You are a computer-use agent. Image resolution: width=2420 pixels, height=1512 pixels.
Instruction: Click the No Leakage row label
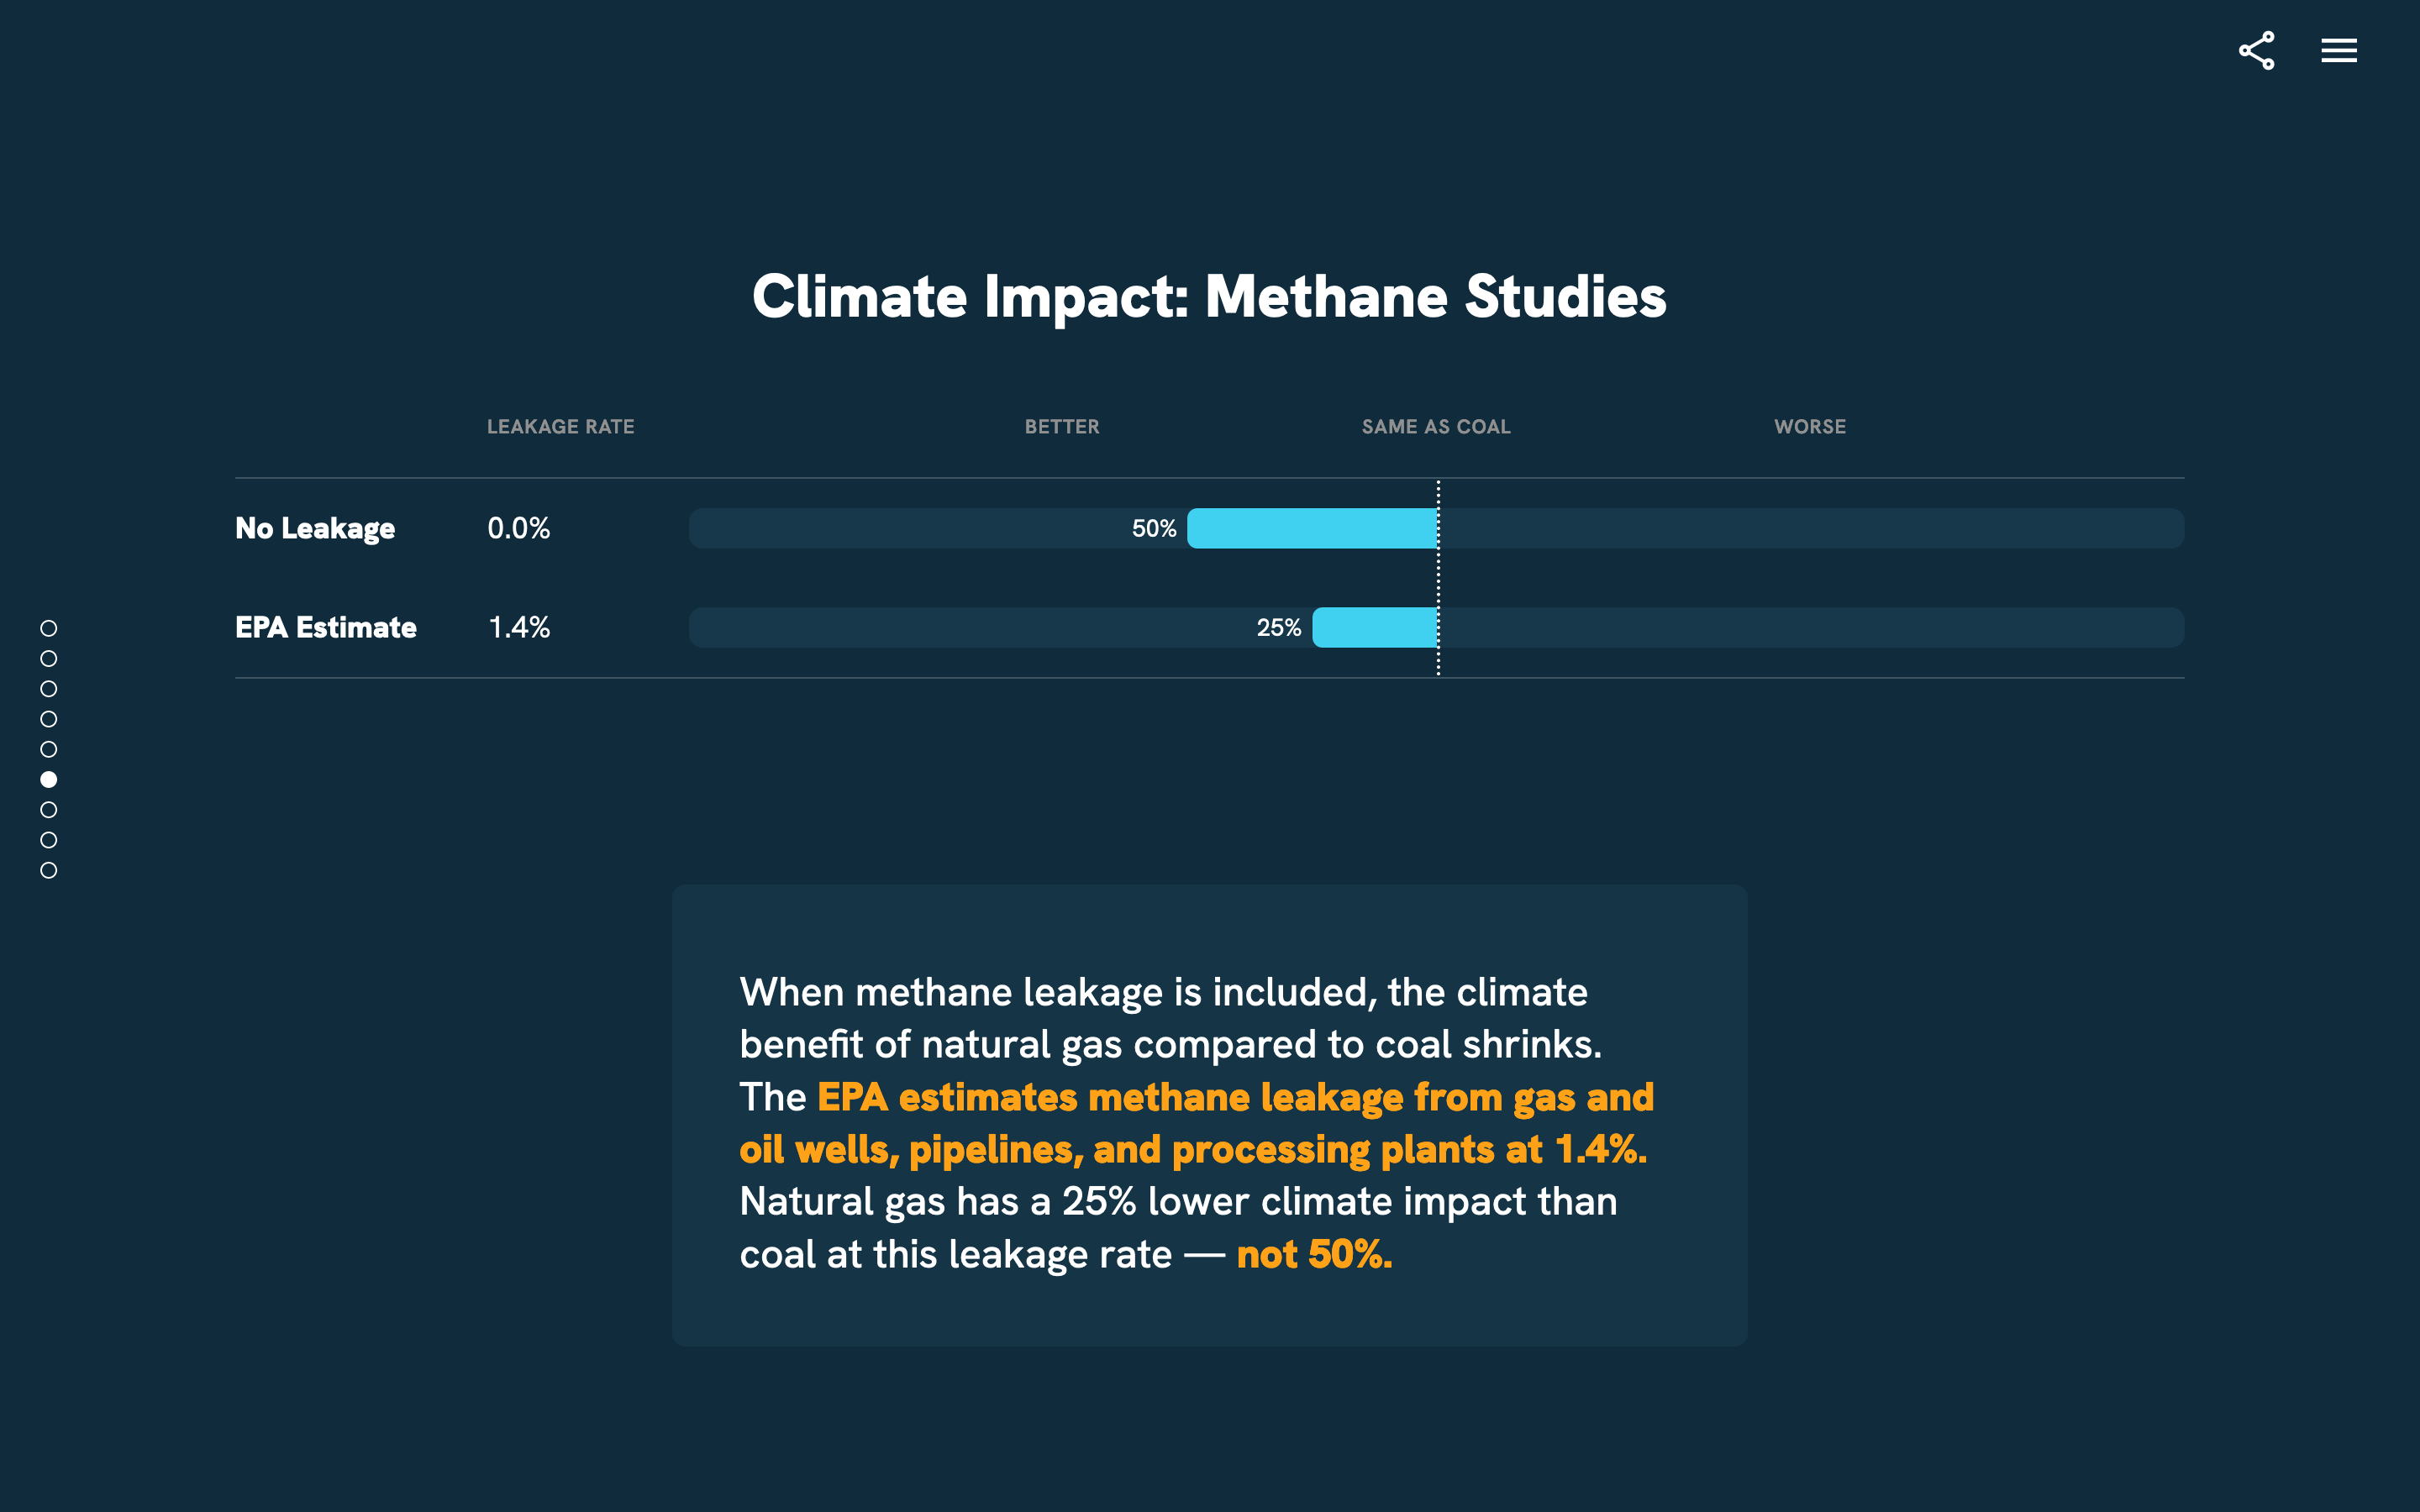pos(314,528)
